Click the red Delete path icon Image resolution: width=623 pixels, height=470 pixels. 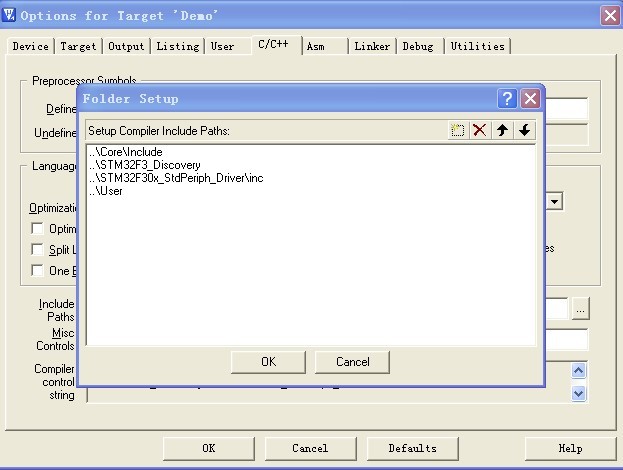(480, 131)
